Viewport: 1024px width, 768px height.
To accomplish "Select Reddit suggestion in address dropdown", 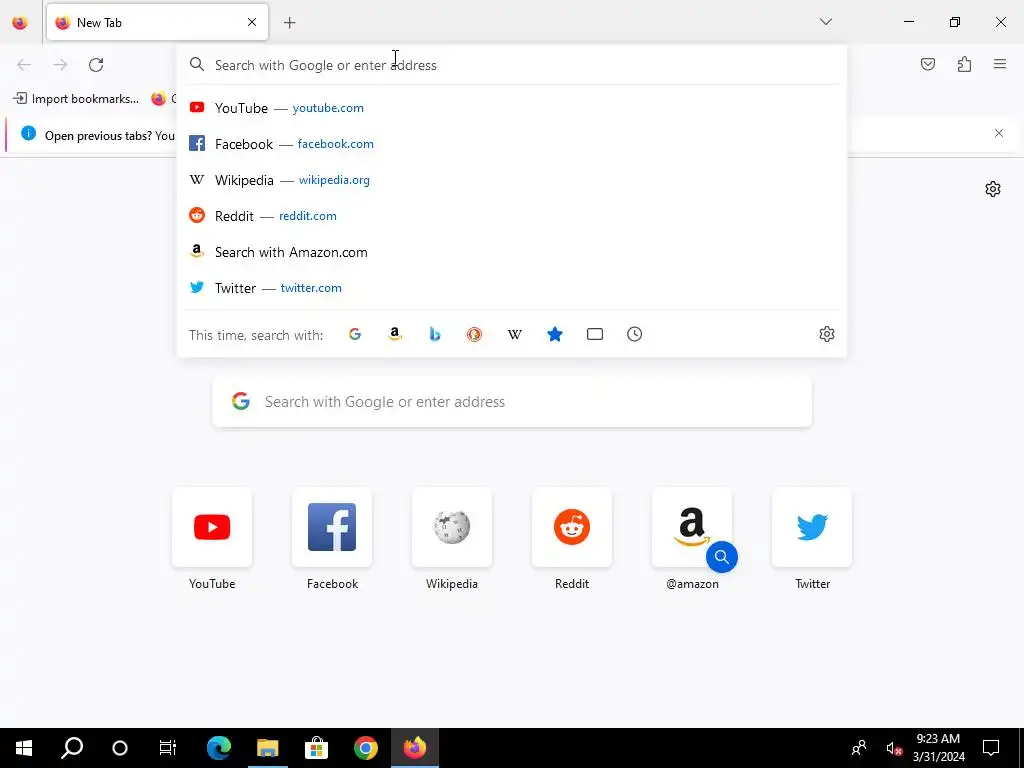I will click(511, 216).
